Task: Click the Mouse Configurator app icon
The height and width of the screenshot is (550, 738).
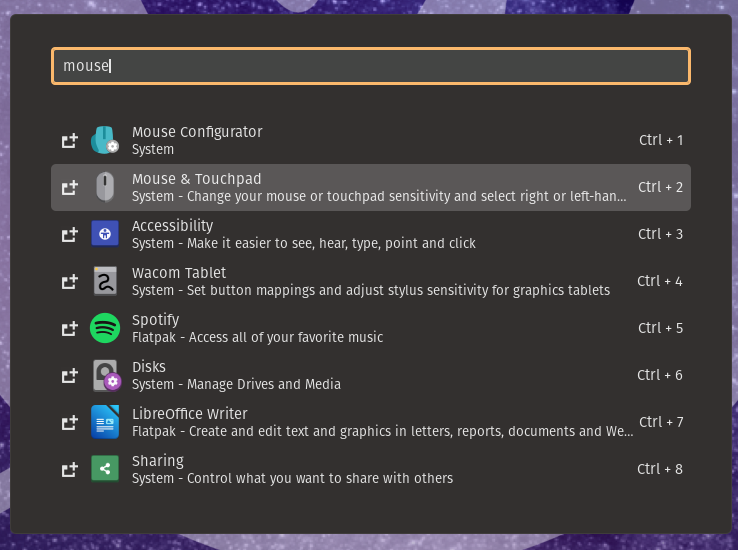Action: 105,141
